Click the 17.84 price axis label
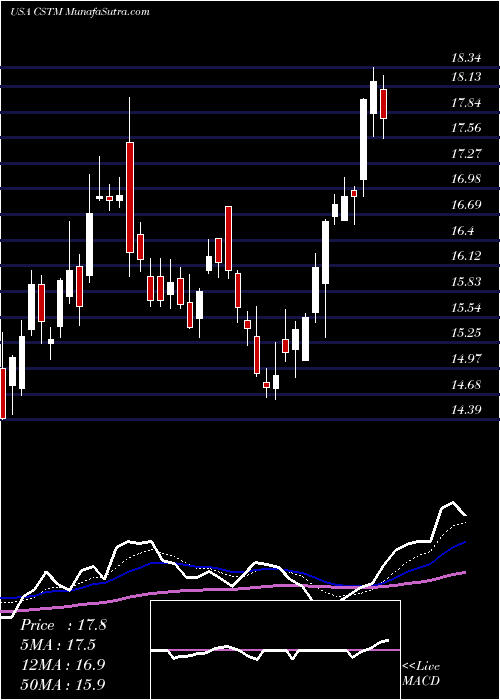500x700 pixels. pyautogui.click(x=466, y=103)
